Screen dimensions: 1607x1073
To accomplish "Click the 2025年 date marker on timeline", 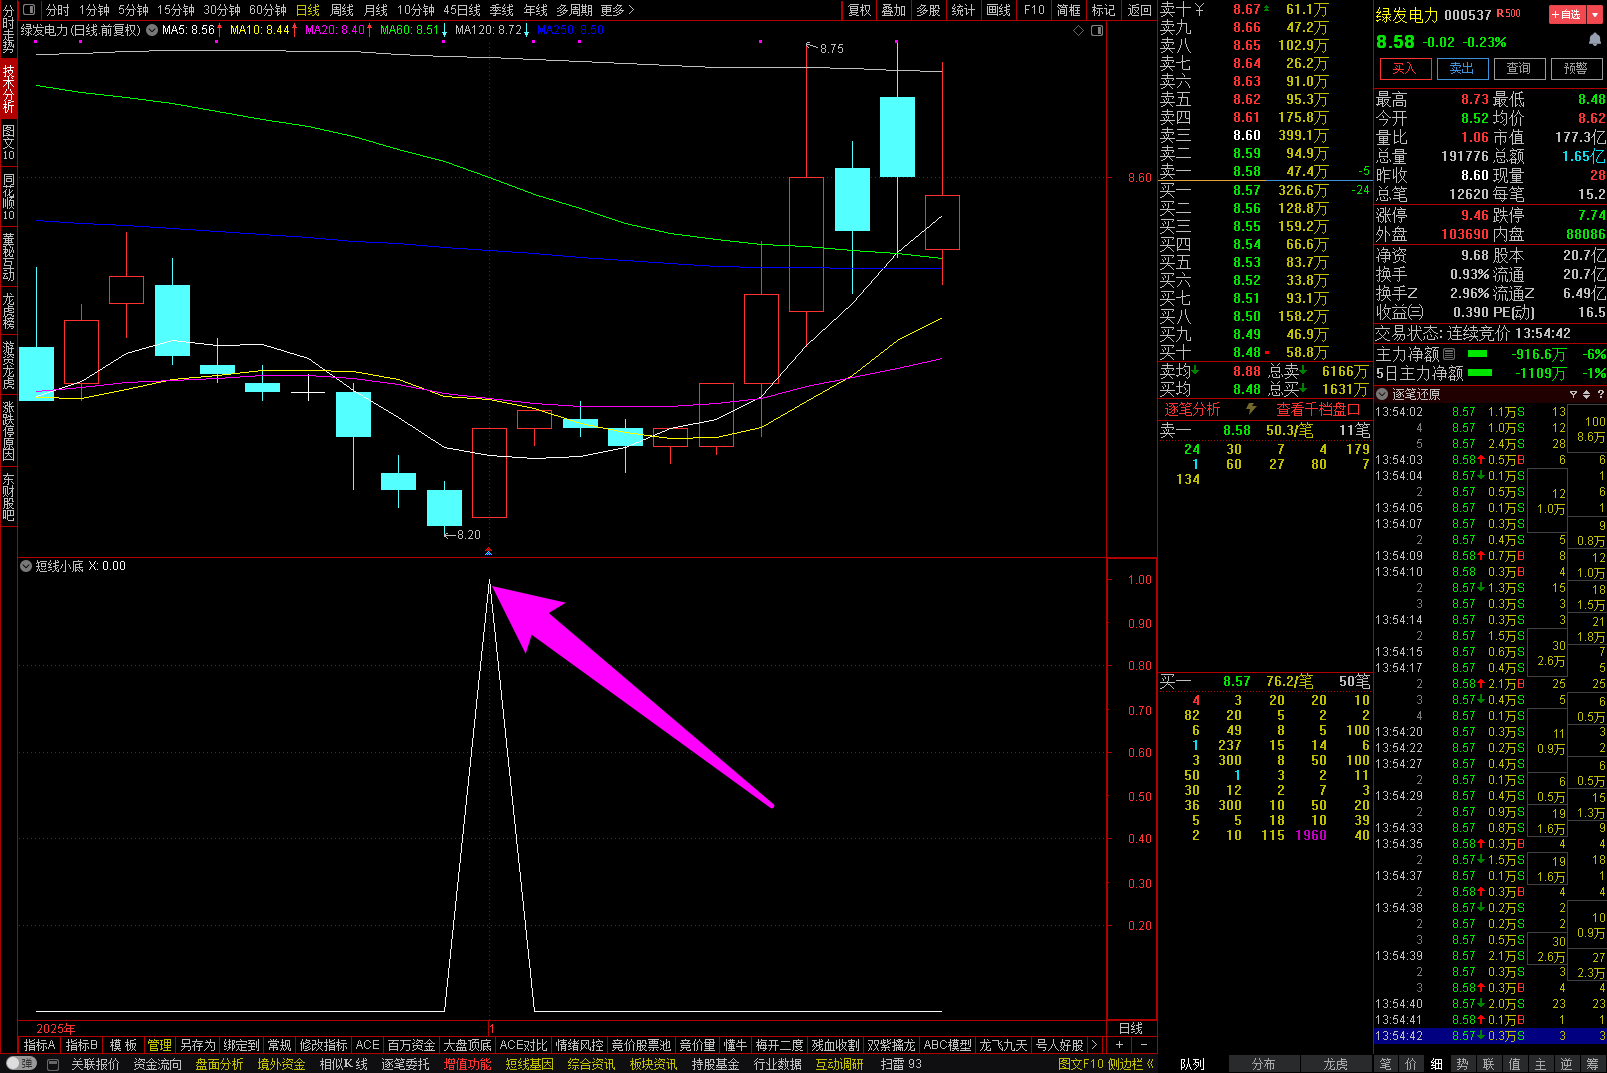I will [55, 1029].
